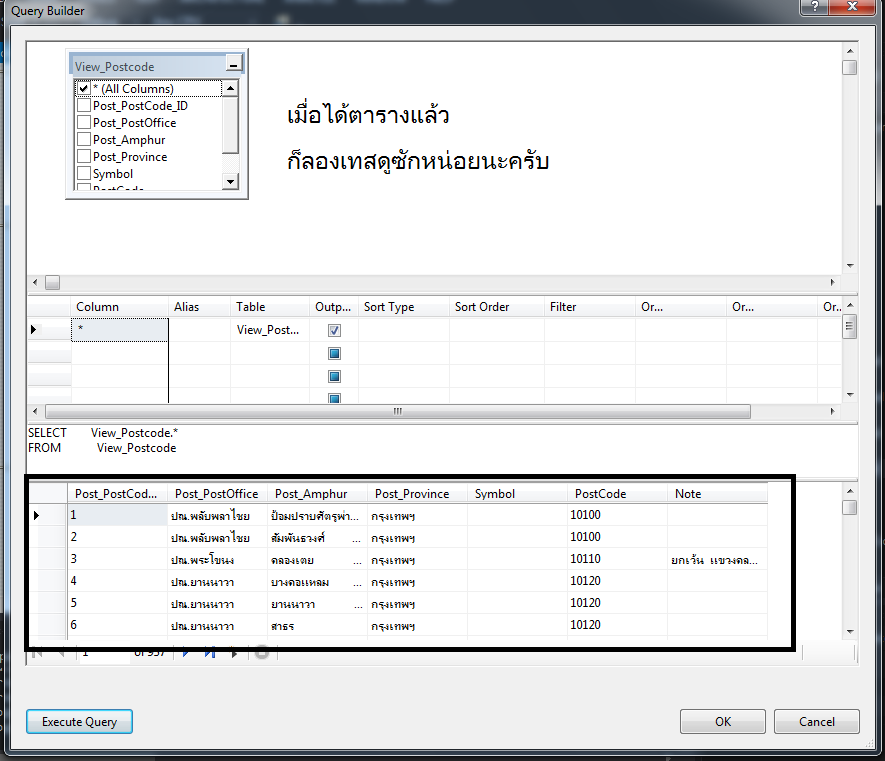The image size is (885, 761).
Task: Click the View_Post... table cell
Action: click(x=270, y=330)
